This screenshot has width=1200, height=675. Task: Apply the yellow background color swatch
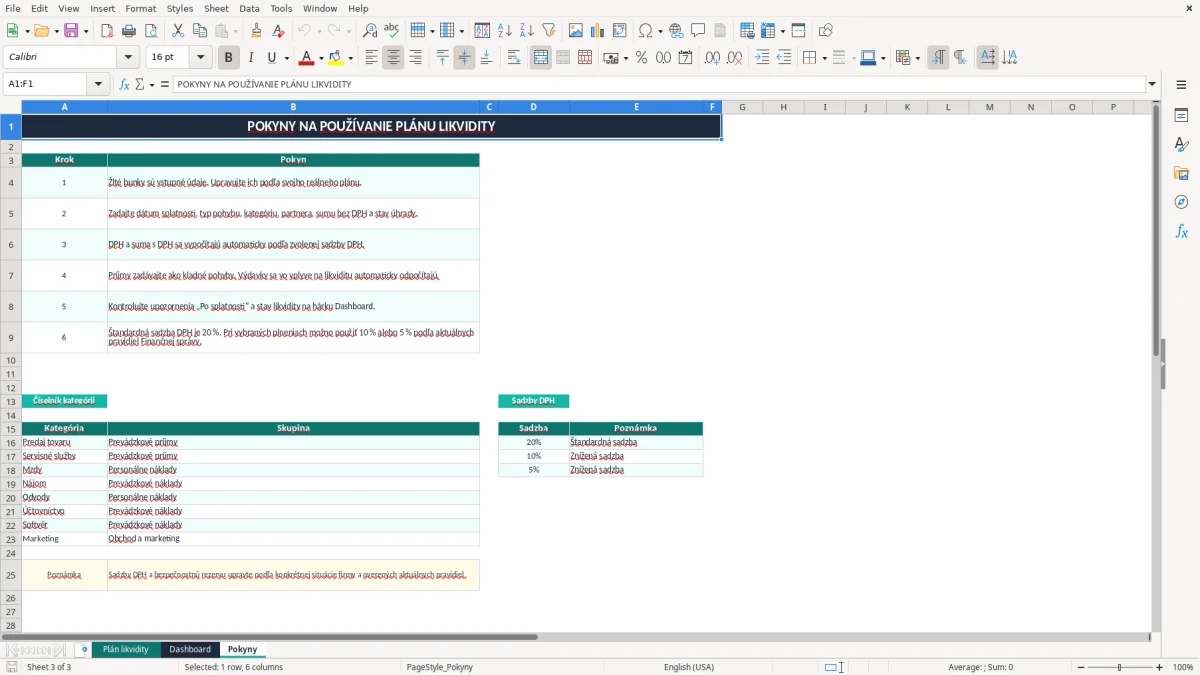[x=336, y=58]
